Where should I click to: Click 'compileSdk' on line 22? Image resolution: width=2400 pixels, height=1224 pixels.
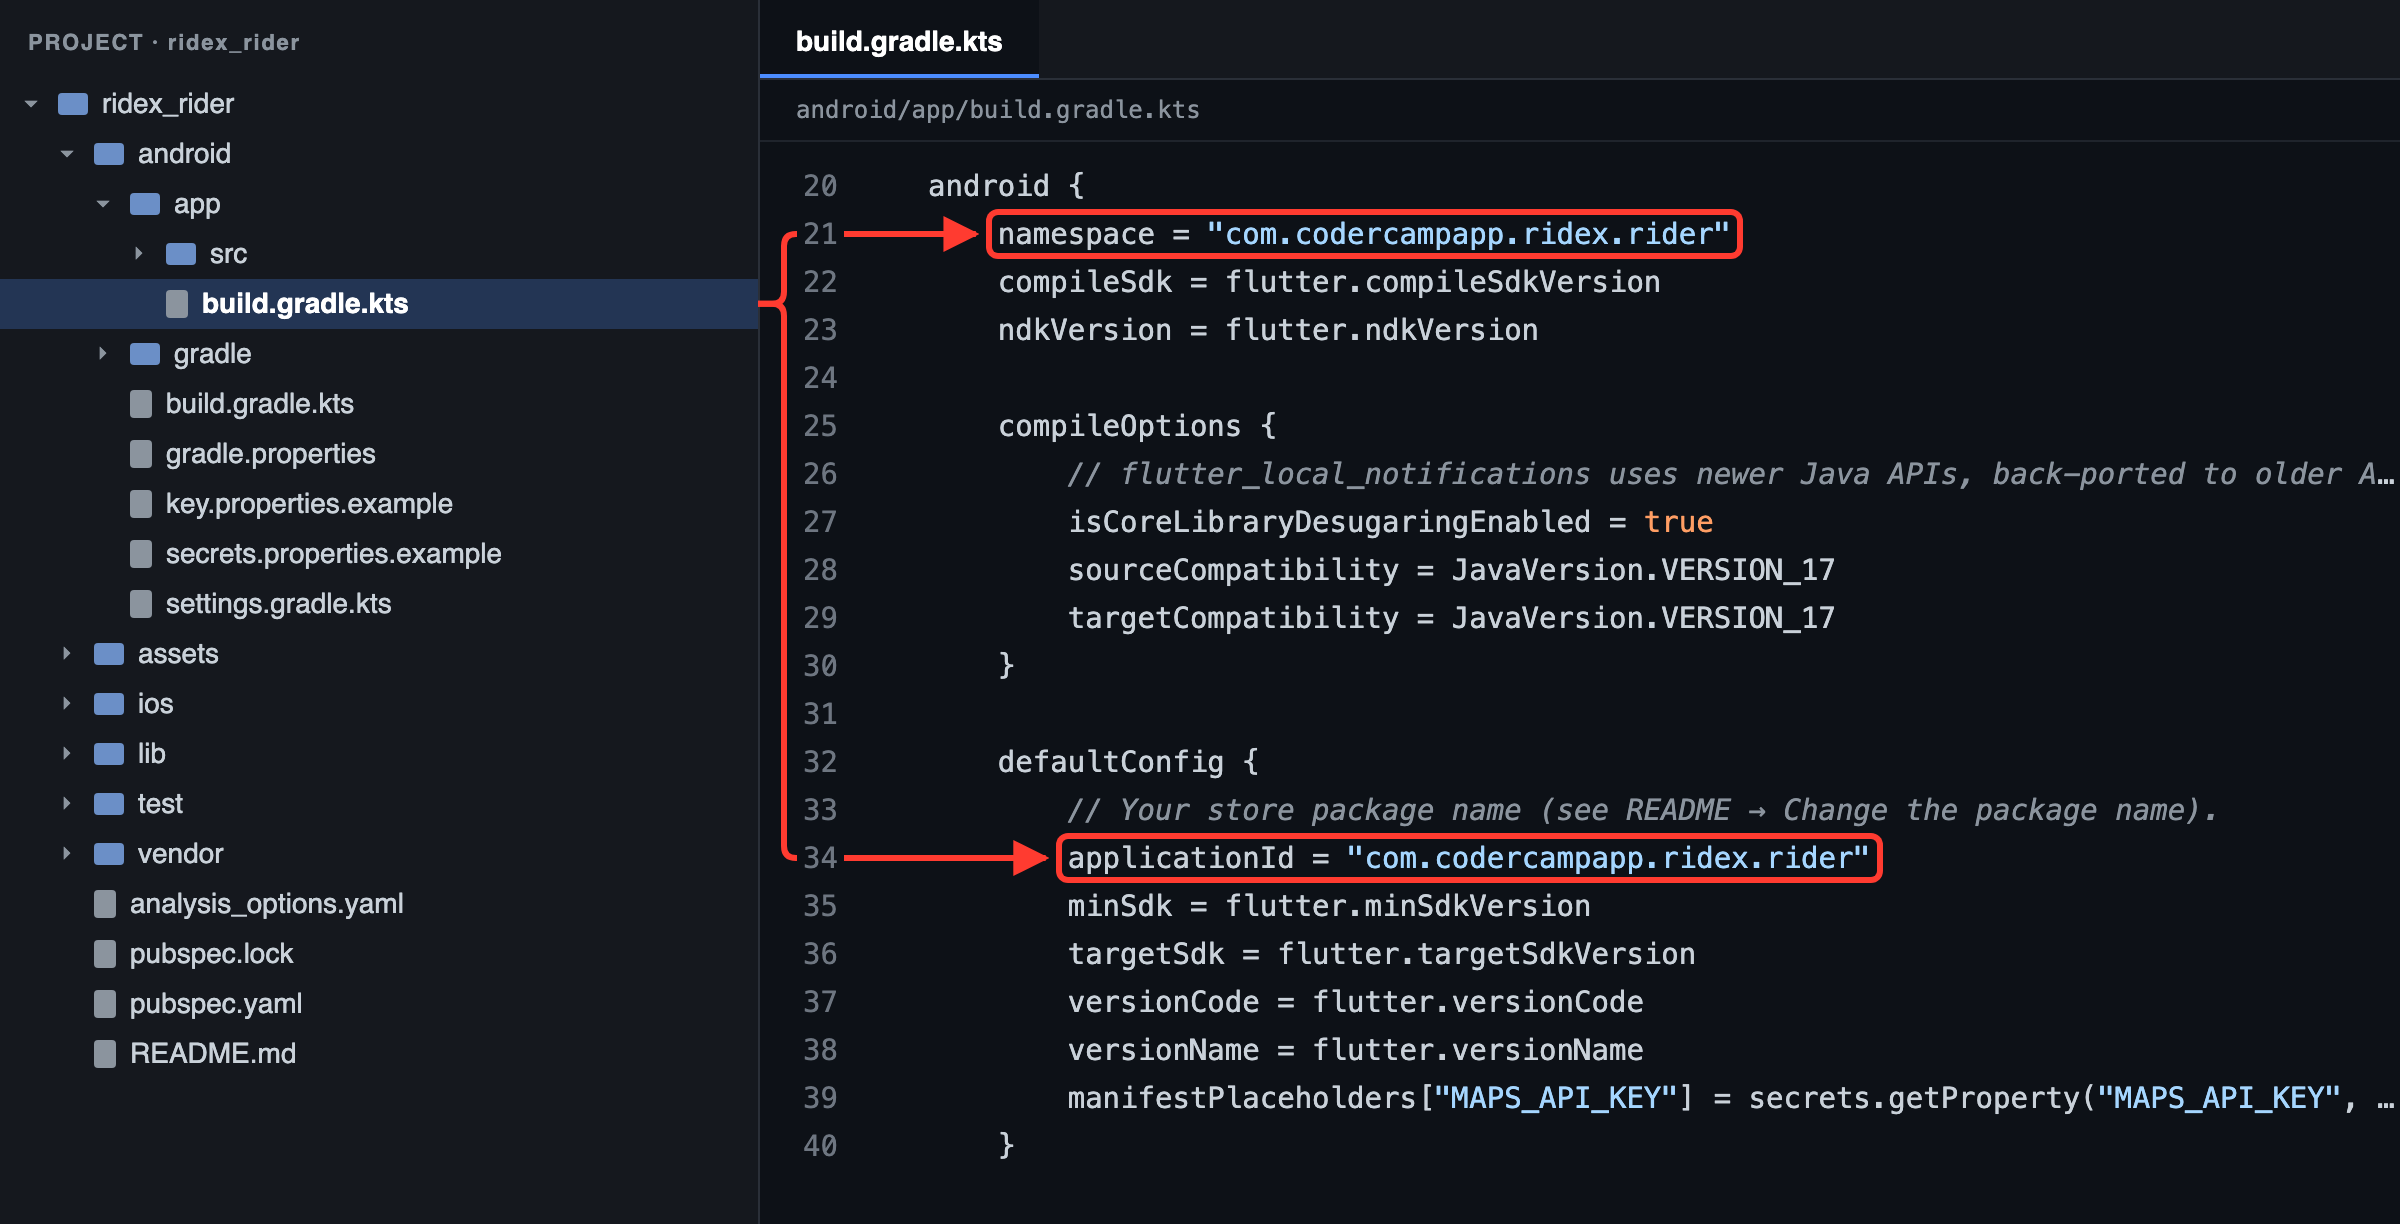point(1085,283)
